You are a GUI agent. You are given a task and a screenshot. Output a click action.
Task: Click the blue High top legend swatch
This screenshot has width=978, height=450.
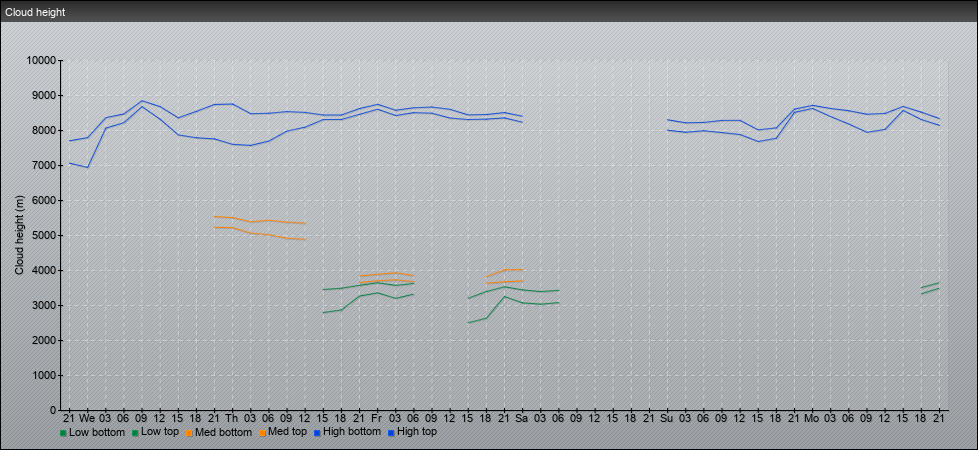point(391,433)
